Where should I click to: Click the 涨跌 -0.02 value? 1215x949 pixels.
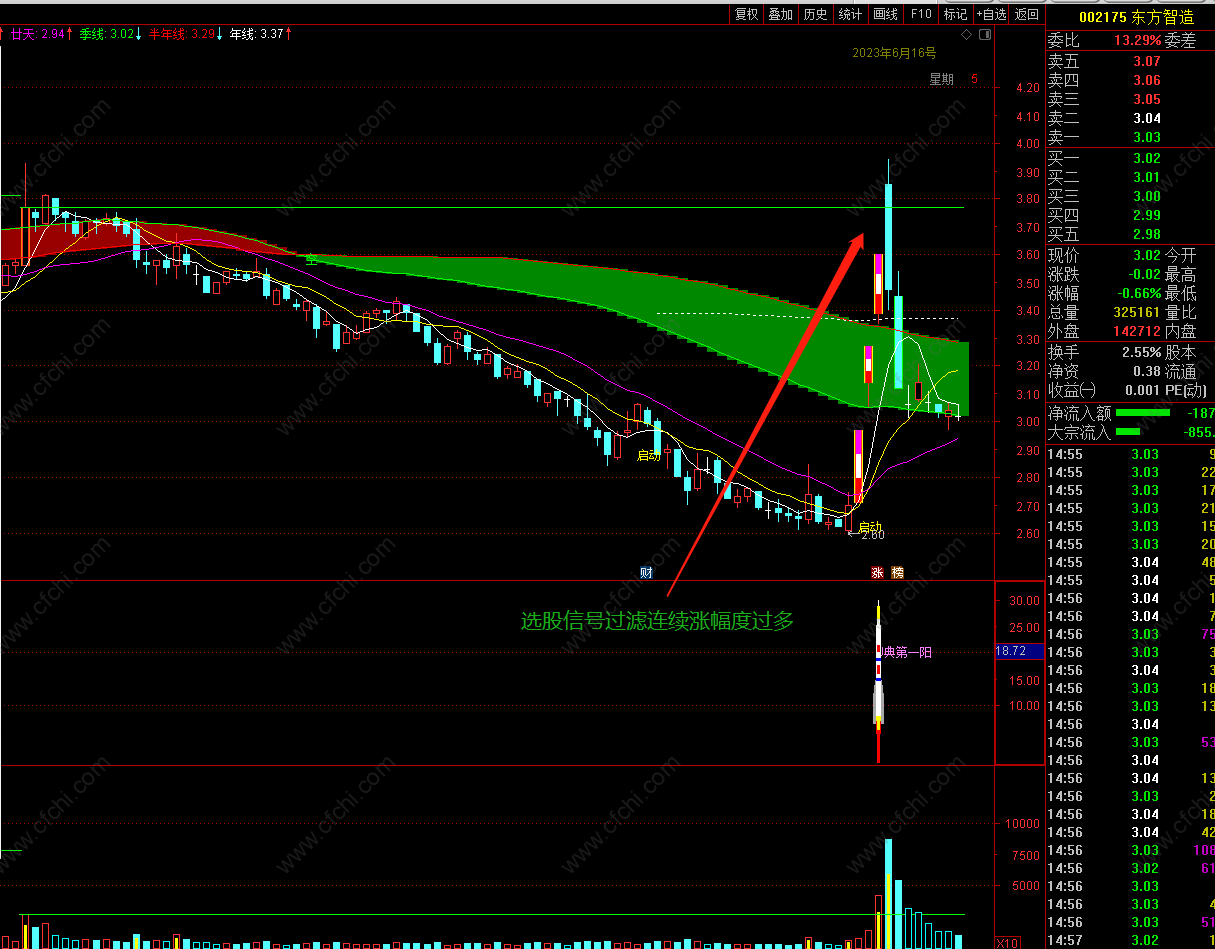[x=1144, y=274]
